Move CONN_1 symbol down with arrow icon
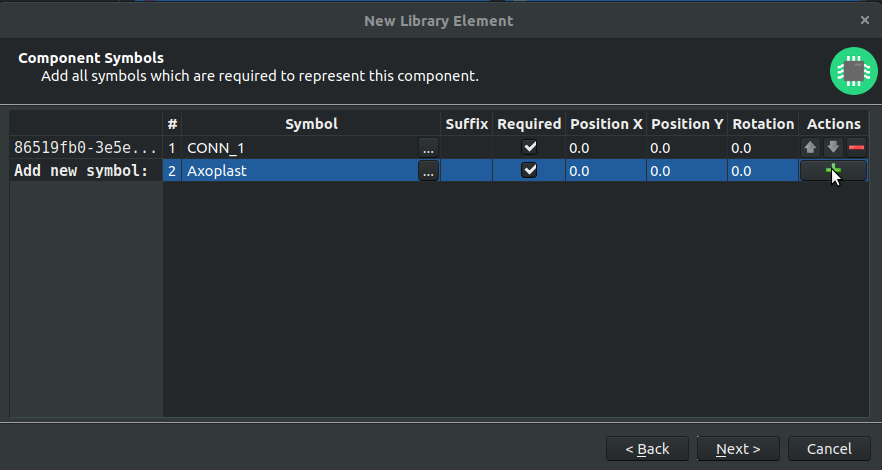The height and width of the screenshot is (470, 882). pyautogui.click(x=833, y=147)
